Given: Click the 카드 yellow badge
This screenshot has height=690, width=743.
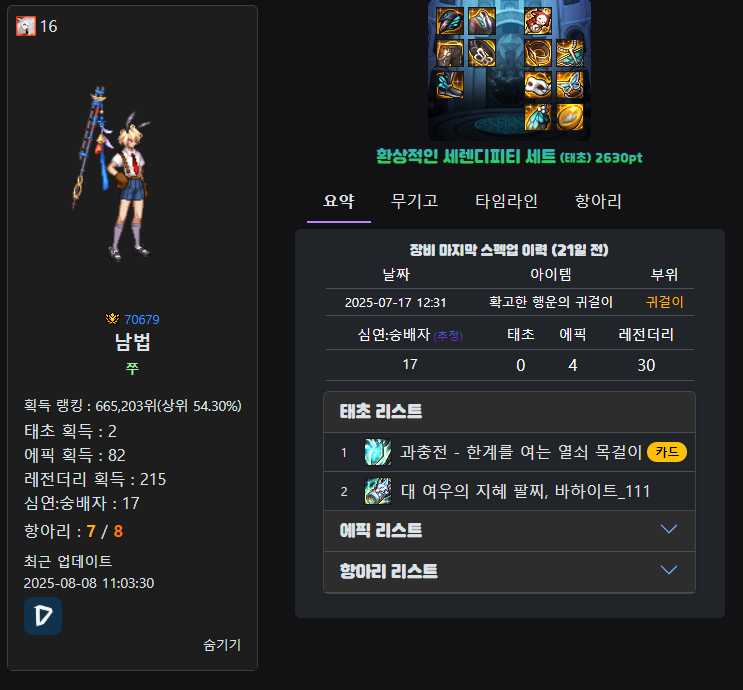Looking at the screenshot, I should coord(667,452).
